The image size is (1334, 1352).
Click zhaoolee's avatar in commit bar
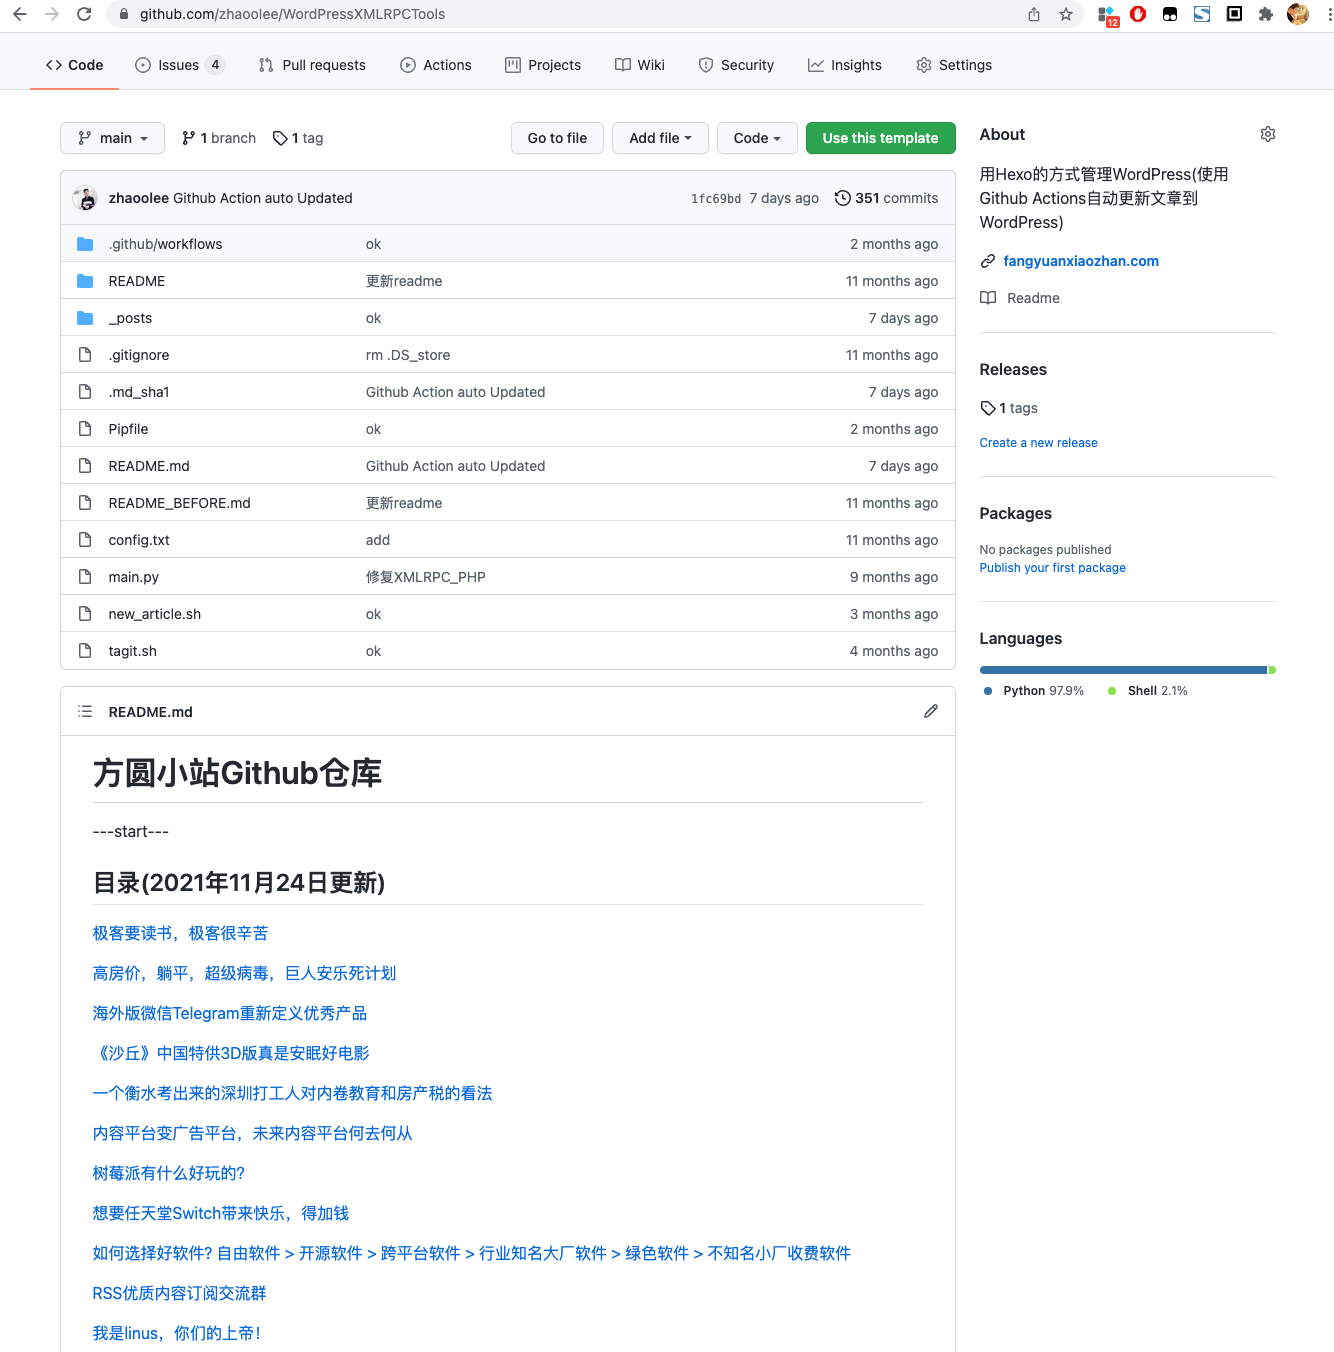[x=85, y=198]
